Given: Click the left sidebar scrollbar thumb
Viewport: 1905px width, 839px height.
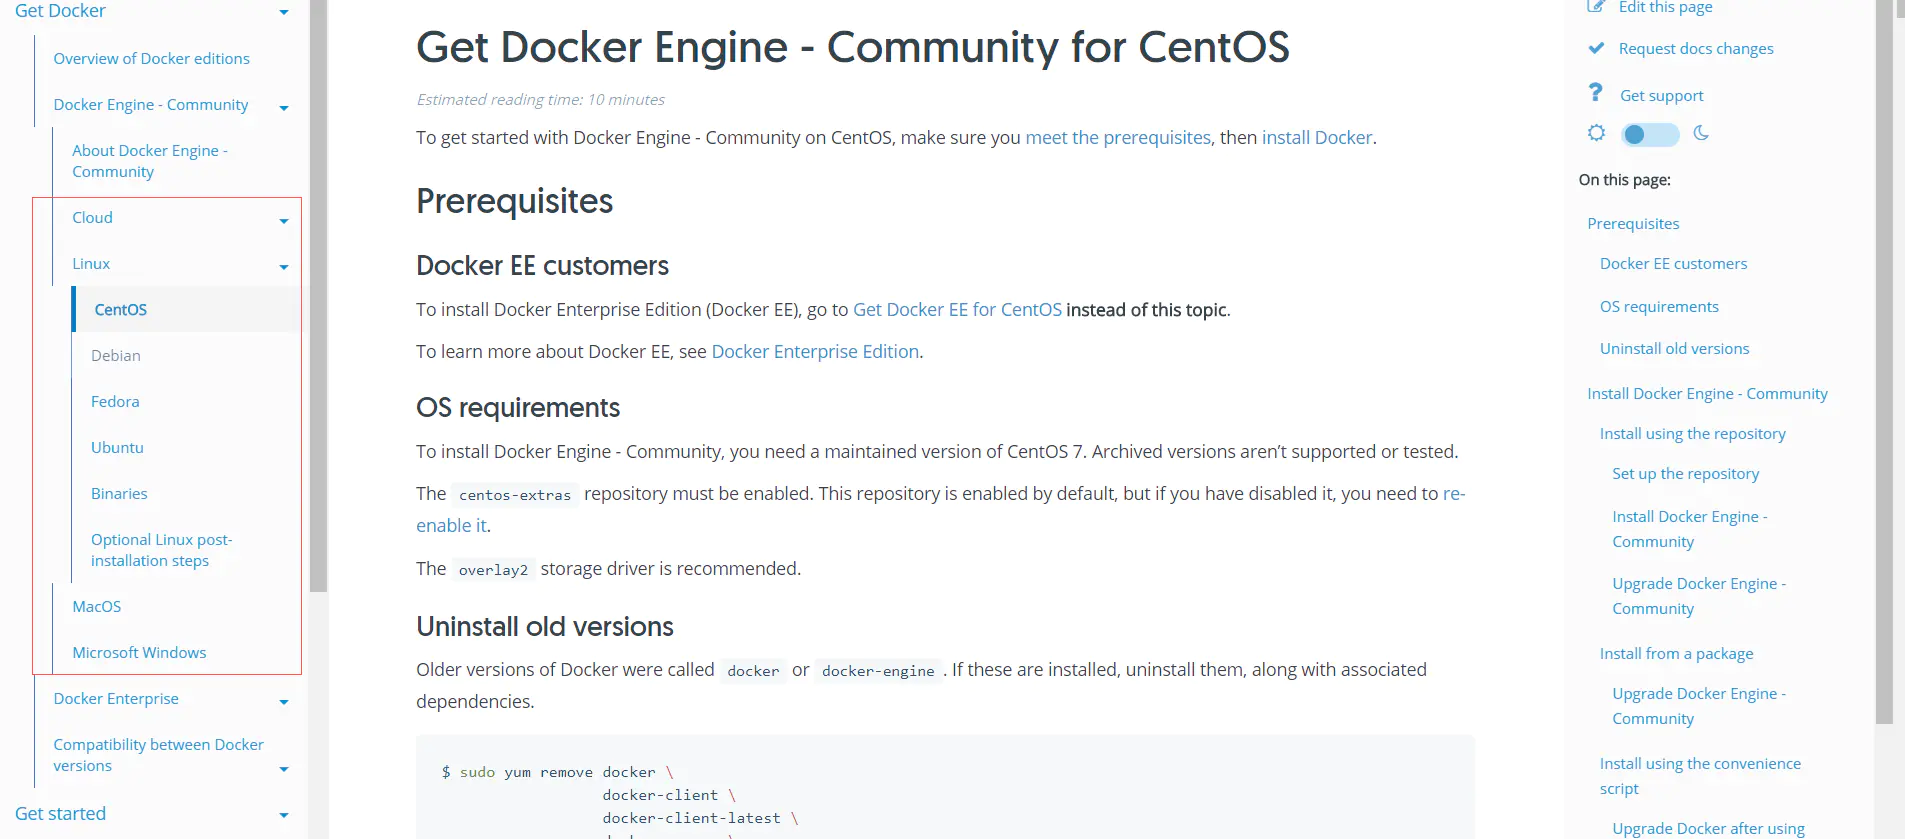Looking at the screenshot, I should tap(318, 300).
